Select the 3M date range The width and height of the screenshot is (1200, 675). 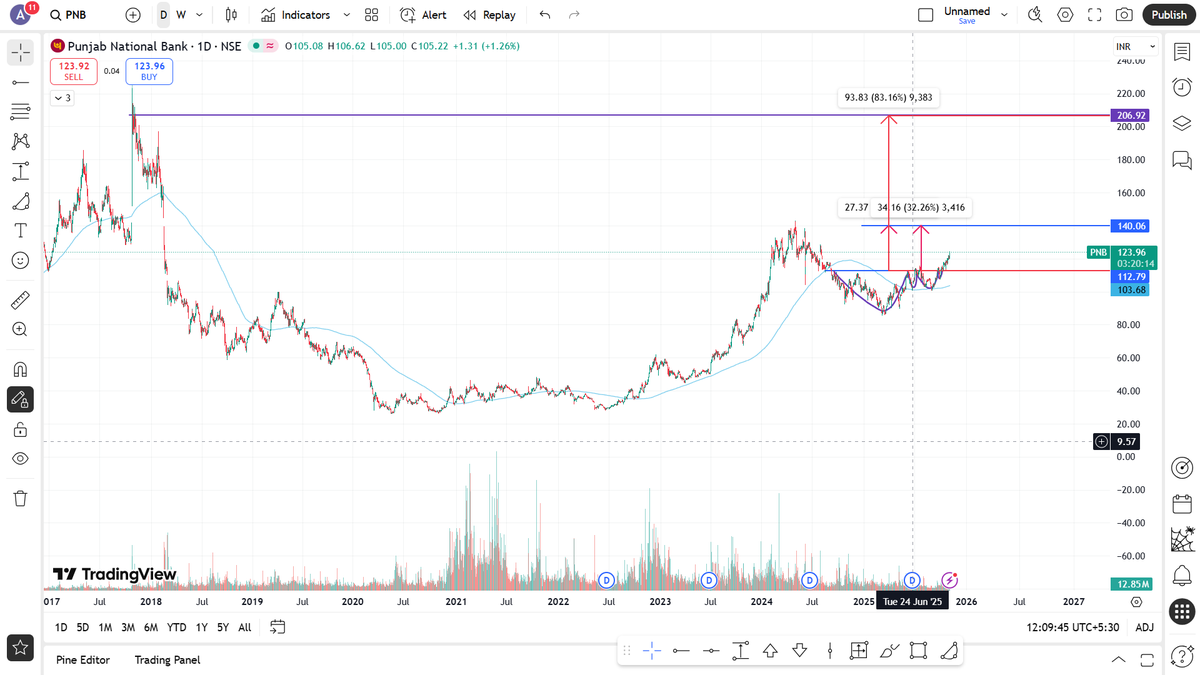coord(128,628)
